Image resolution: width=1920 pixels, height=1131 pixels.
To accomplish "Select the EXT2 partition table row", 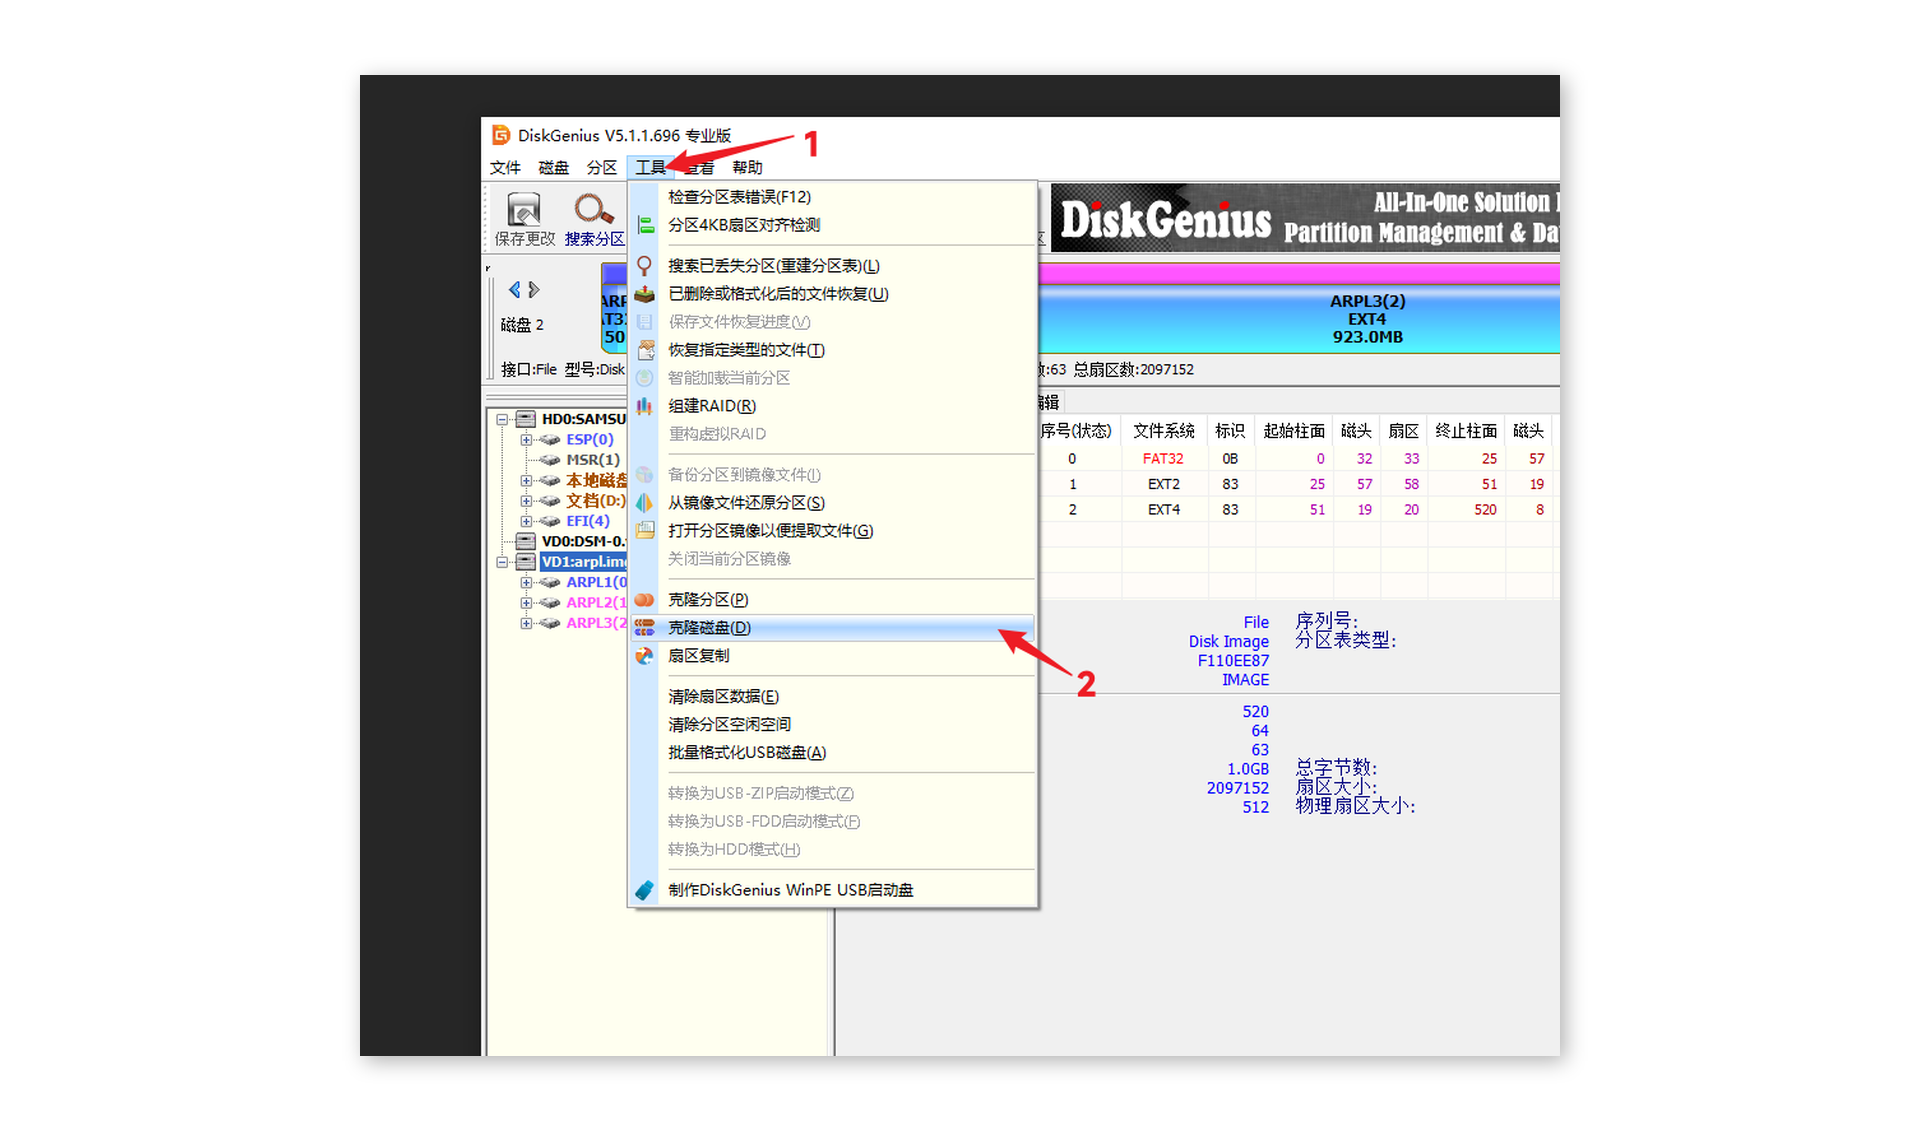I will coord(1298,484).
